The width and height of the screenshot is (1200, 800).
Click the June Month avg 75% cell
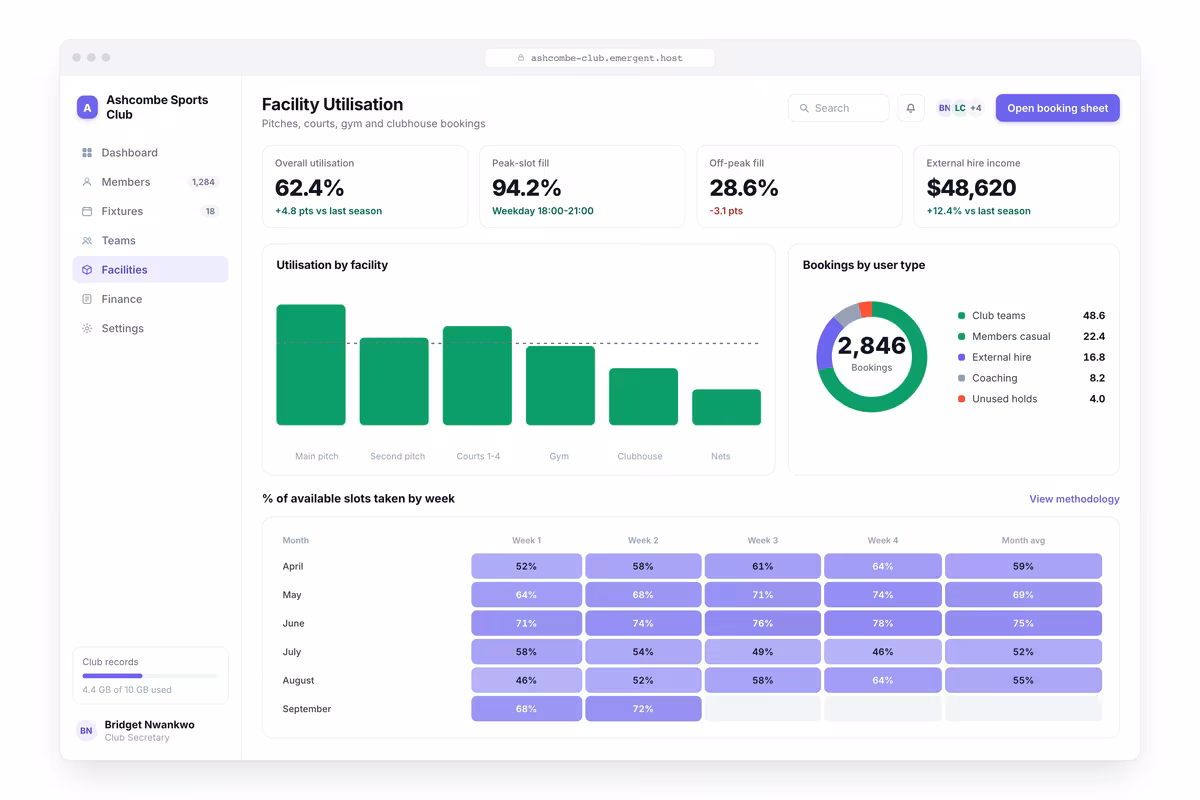tap(1023, 623)
